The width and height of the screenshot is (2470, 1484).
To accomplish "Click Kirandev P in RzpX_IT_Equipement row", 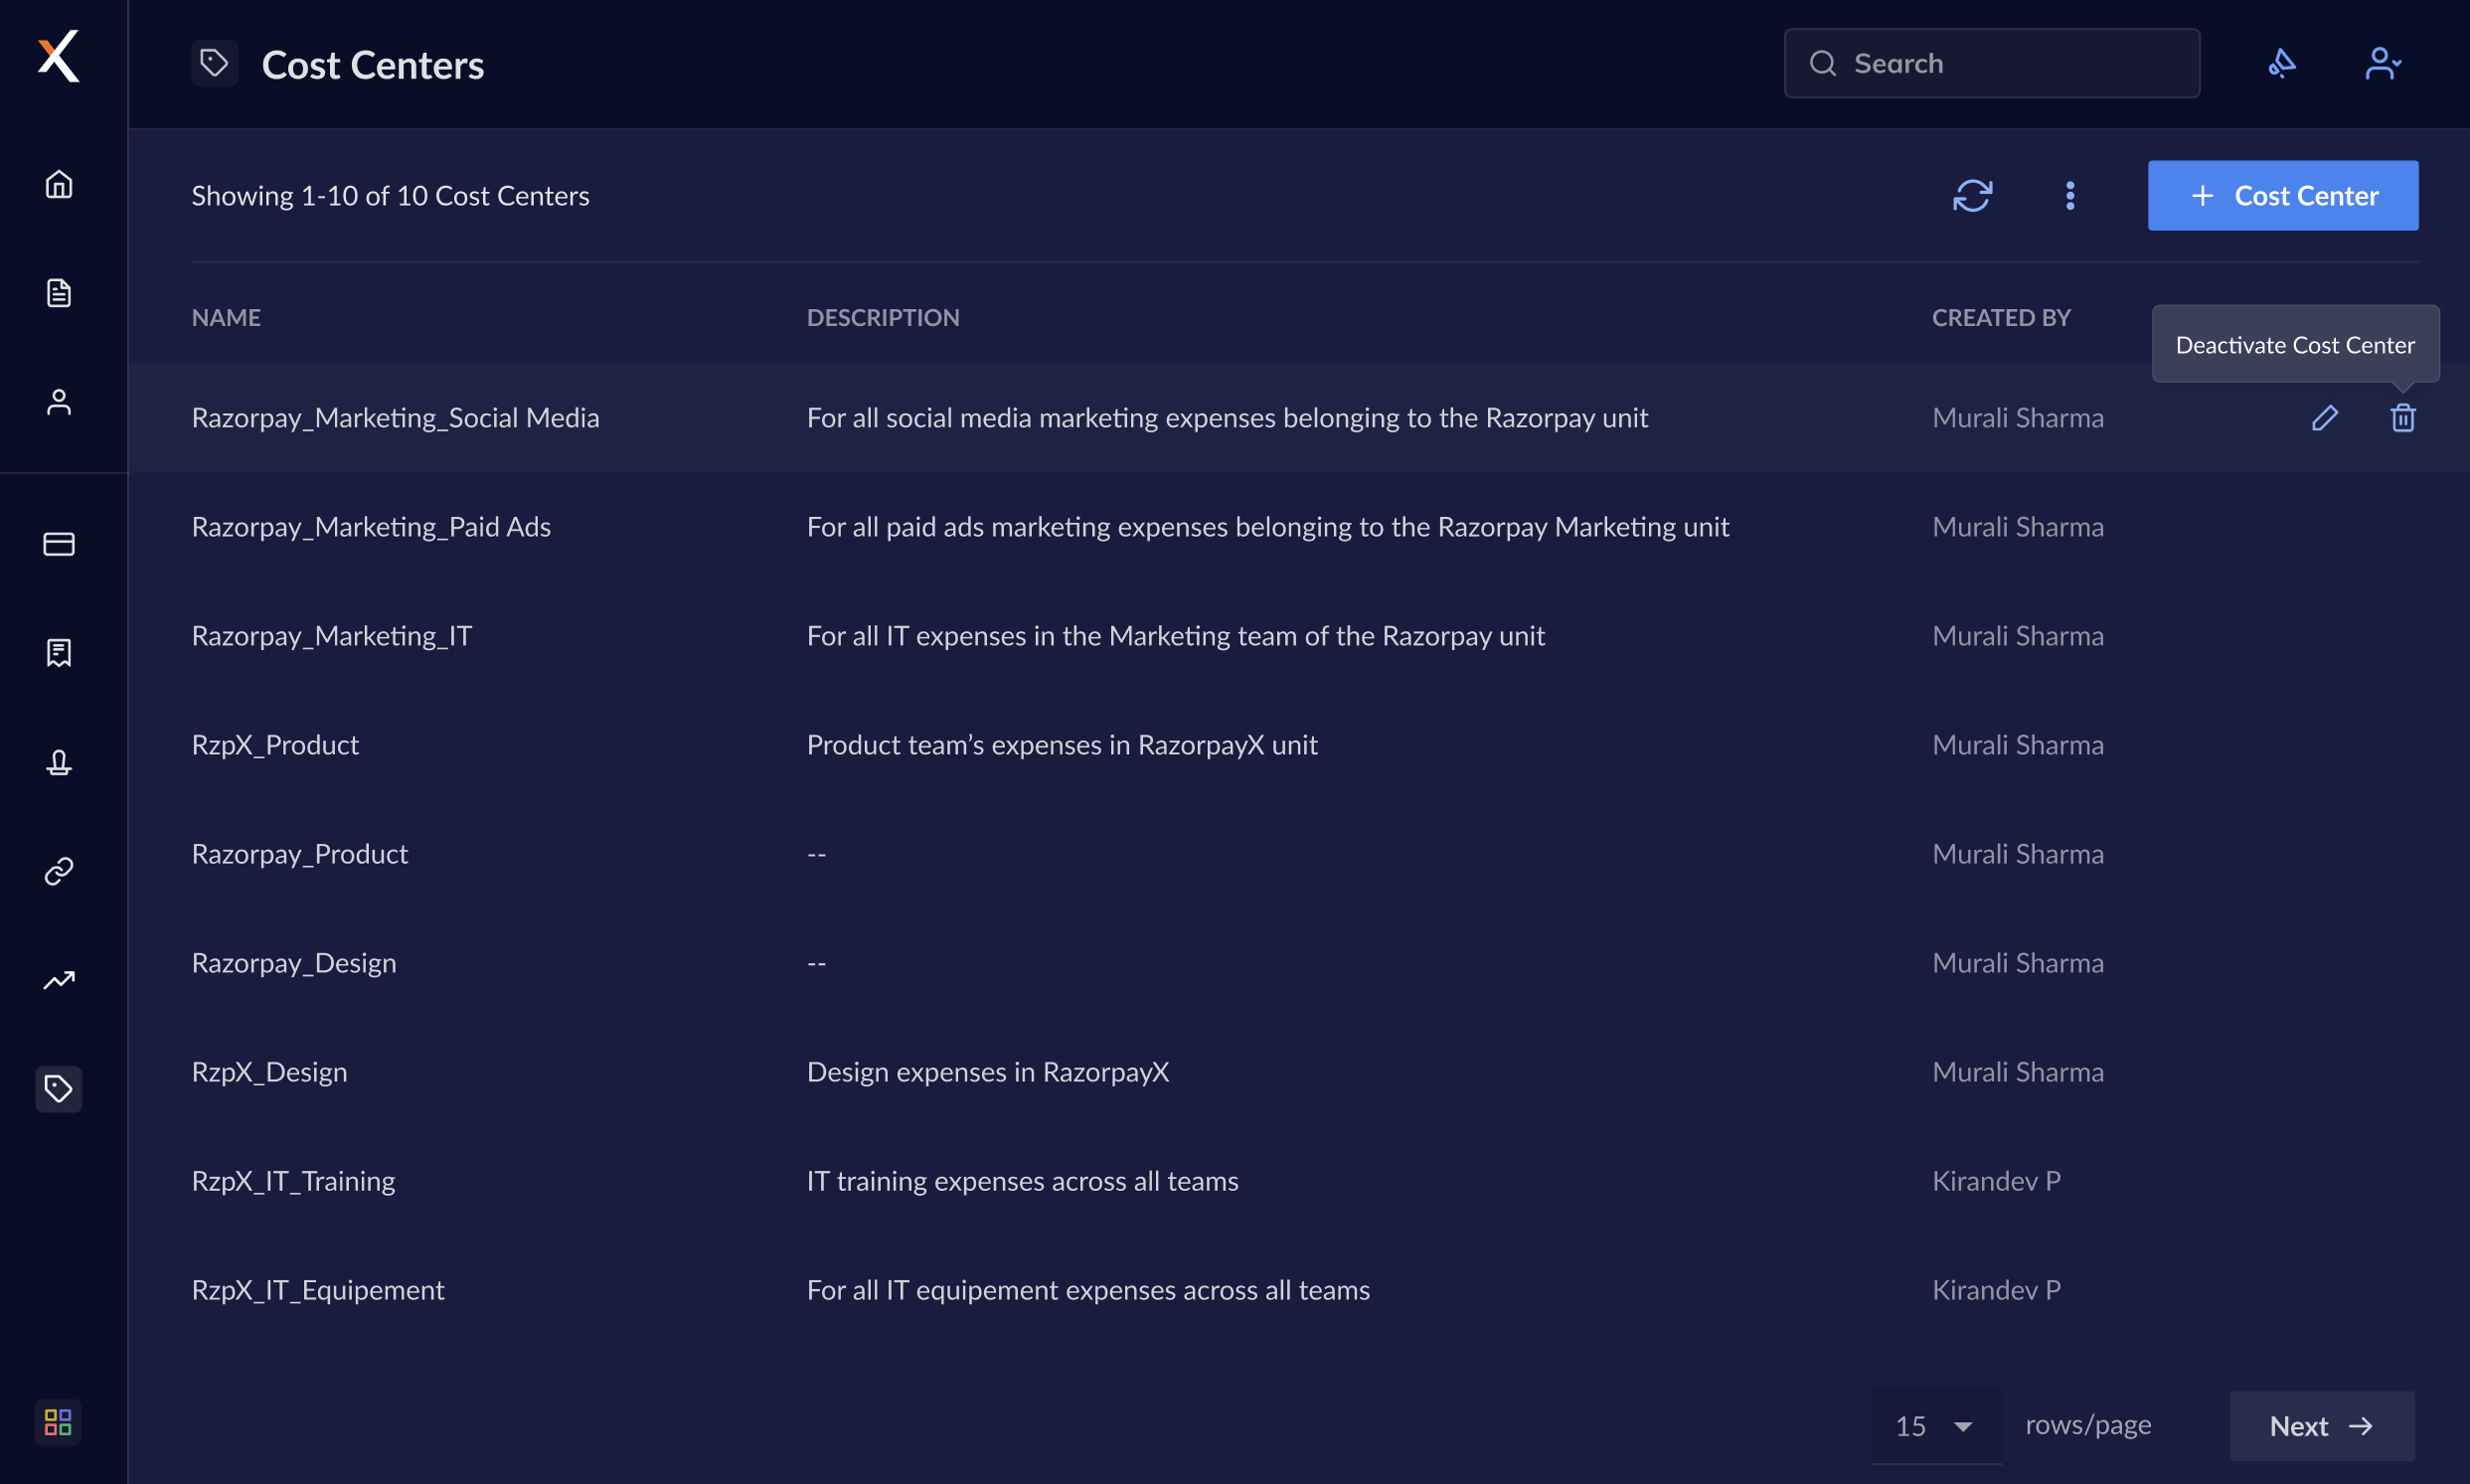I will [1996, 1290].
